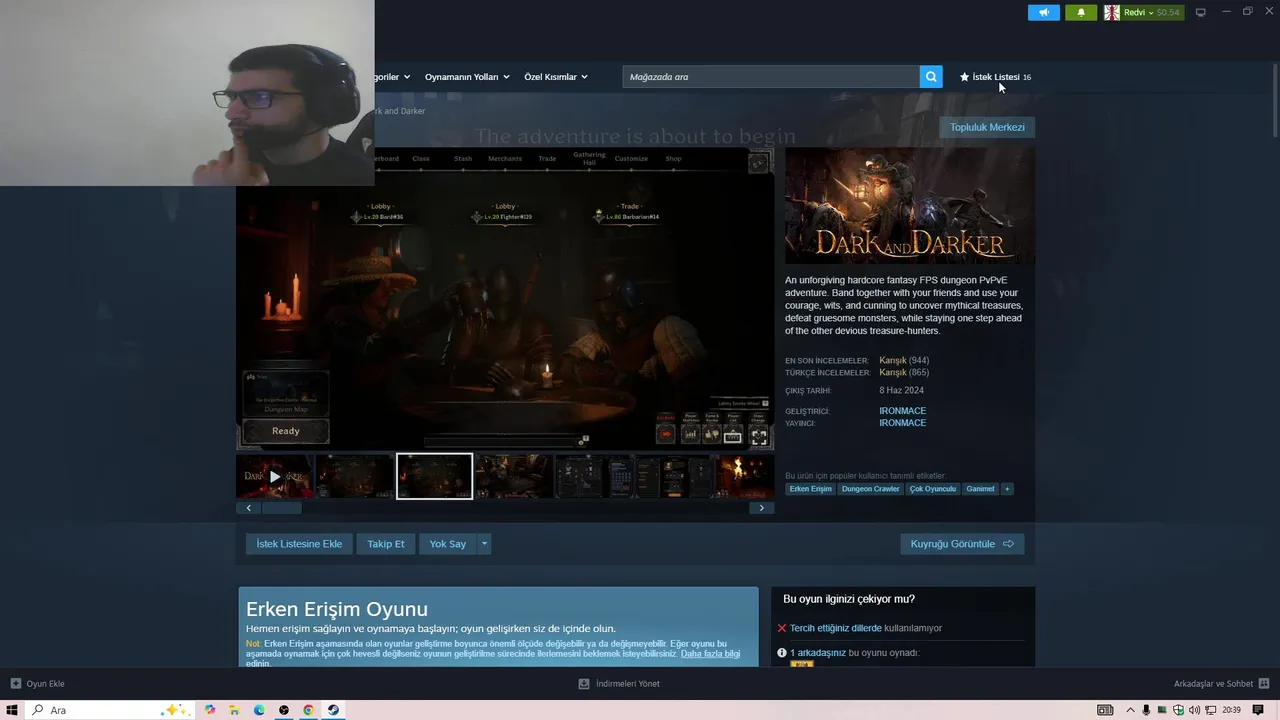Open the Dungeon Crawler tag

870,489
